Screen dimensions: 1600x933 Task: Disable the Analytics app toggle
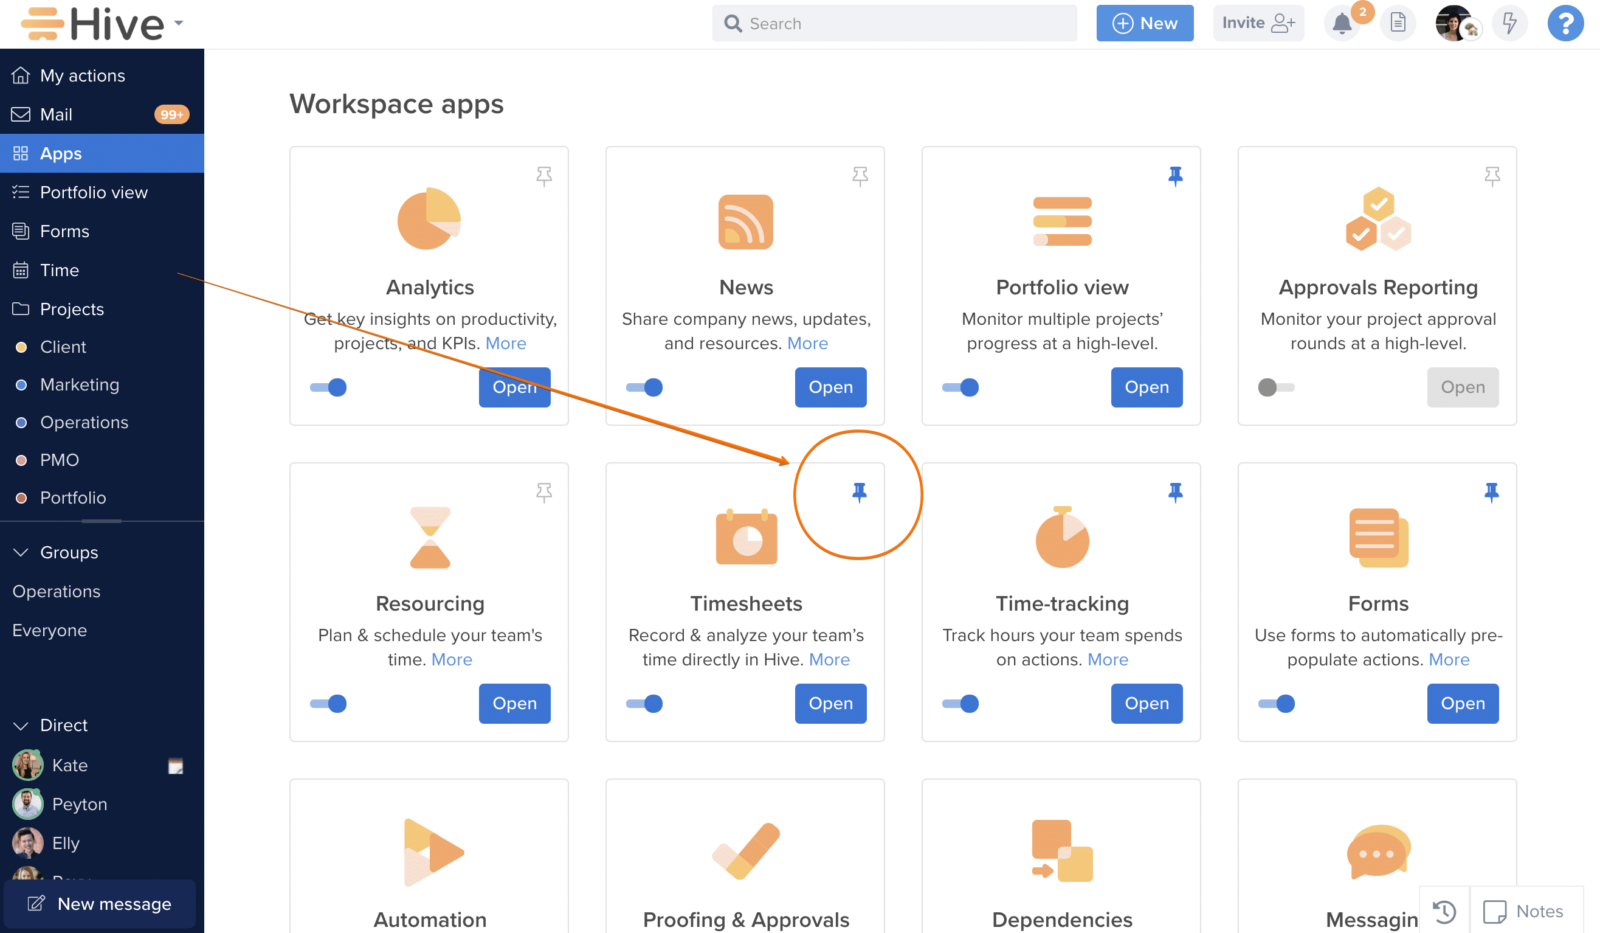click(328, 387)
